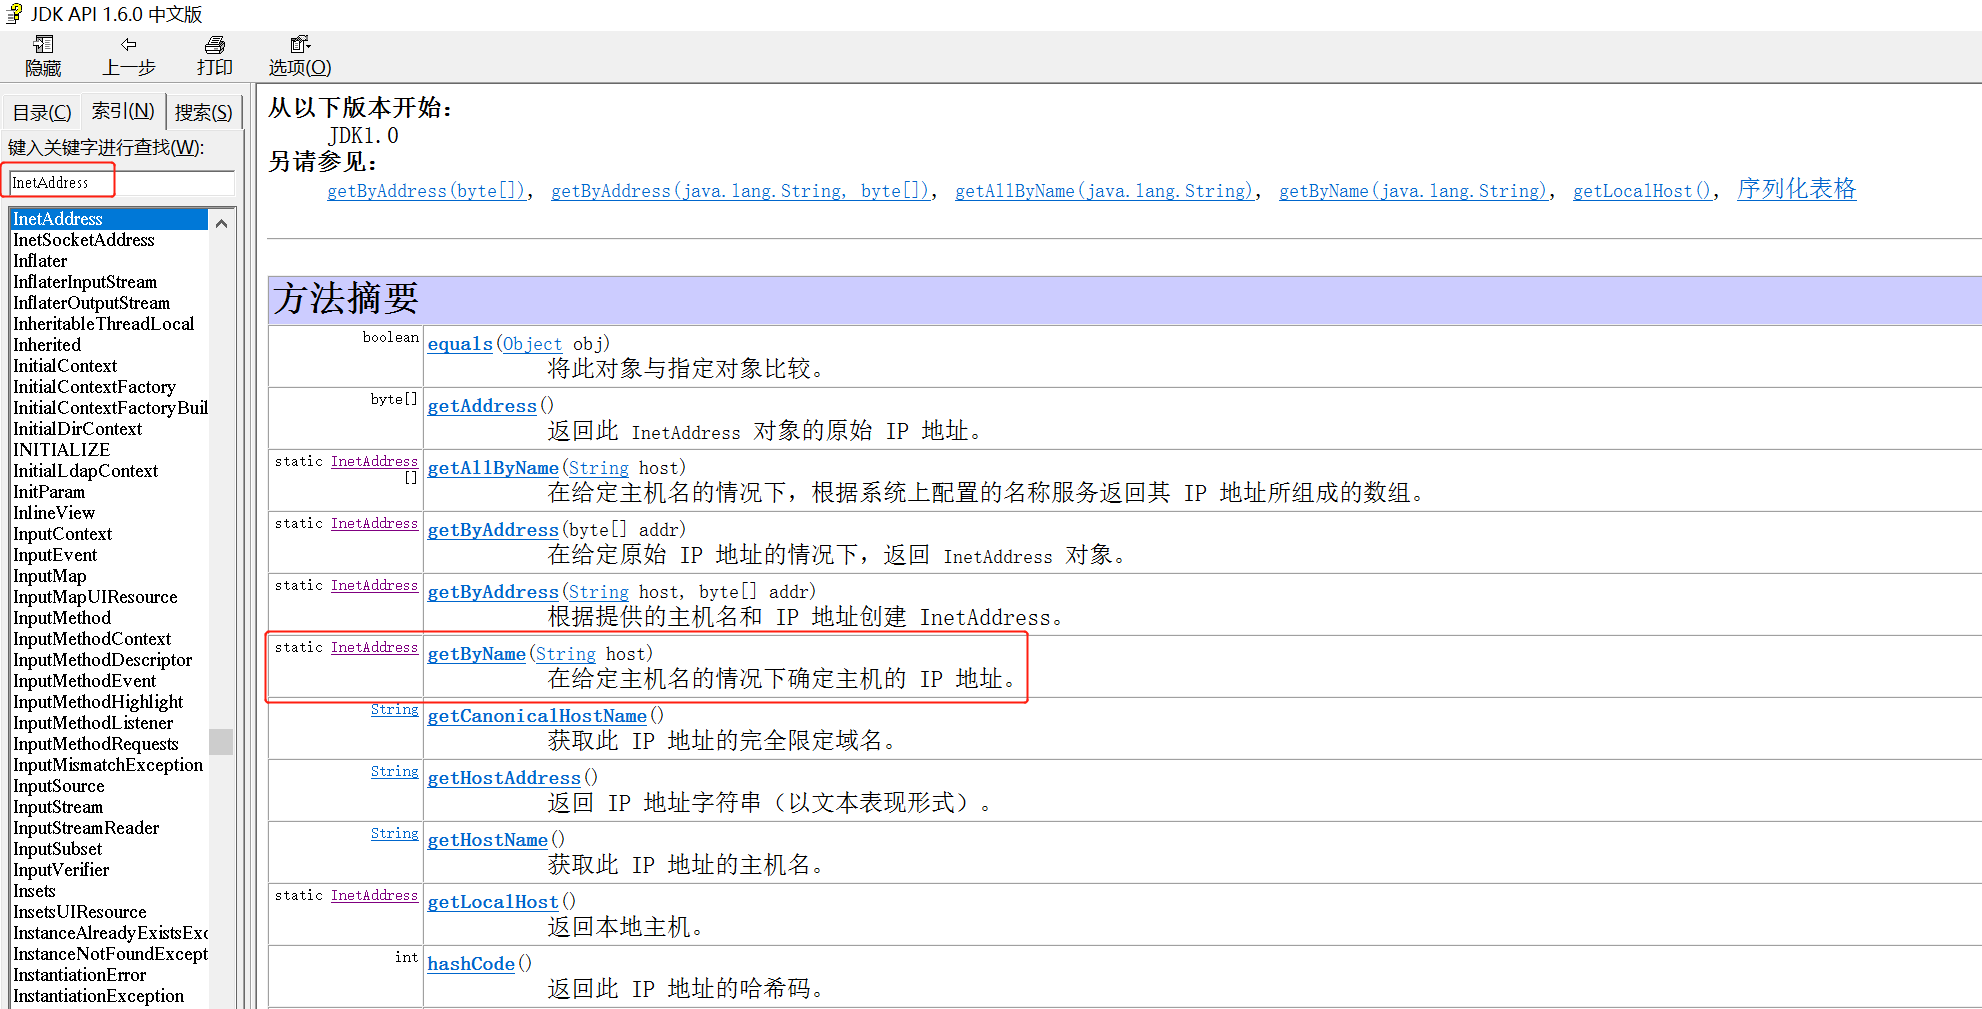Click String return type of getHostName row
Viewport: 1982px width, 1009px height.
click(x=394, y=834)
